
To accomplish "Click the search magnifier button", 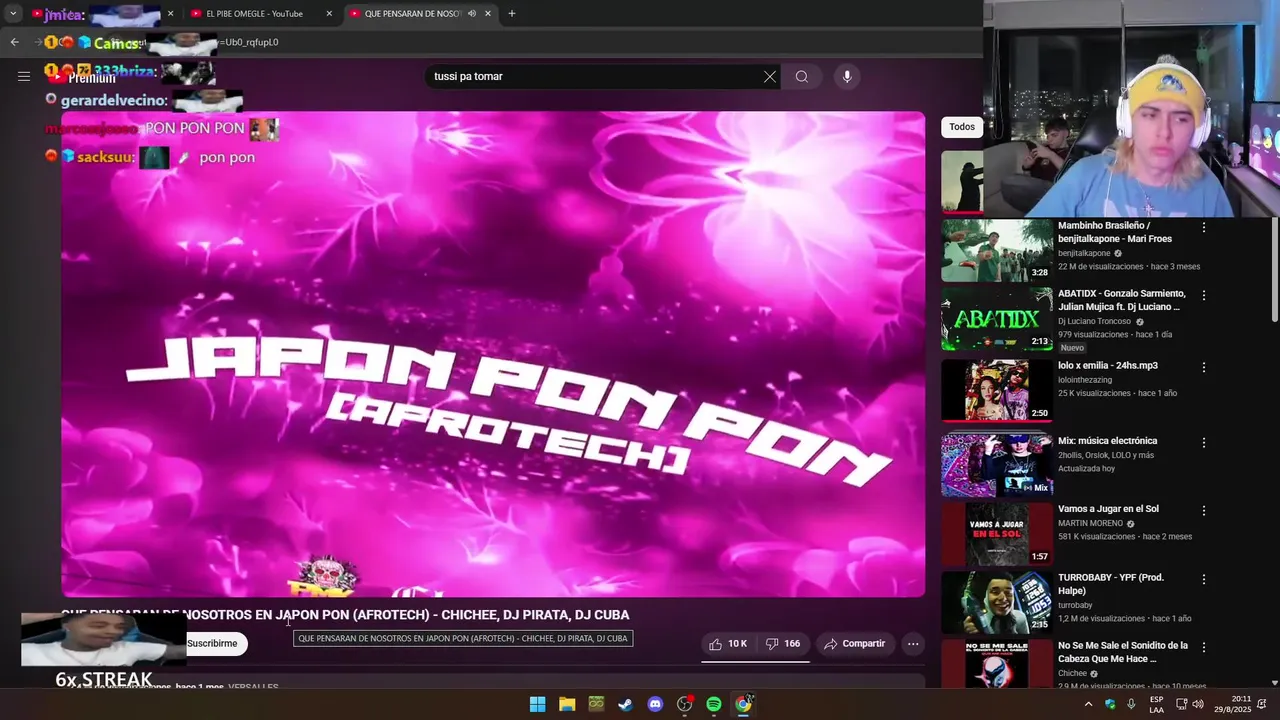I will 802,77.
